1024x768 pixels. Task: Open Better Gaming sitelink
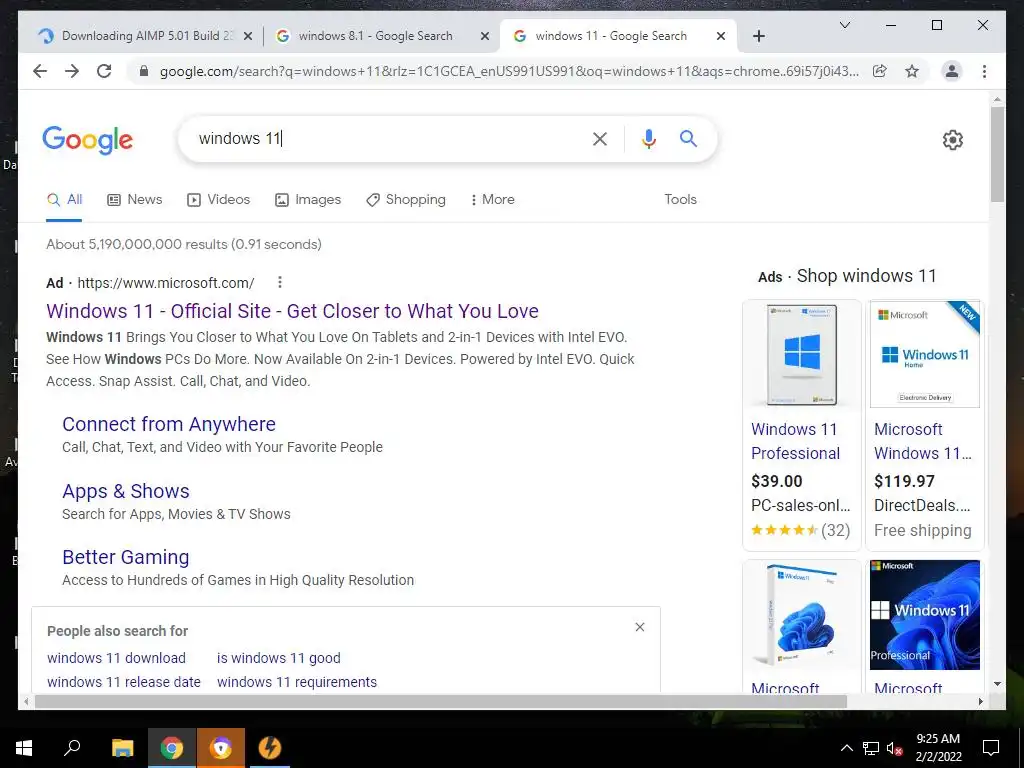point(126,557)
